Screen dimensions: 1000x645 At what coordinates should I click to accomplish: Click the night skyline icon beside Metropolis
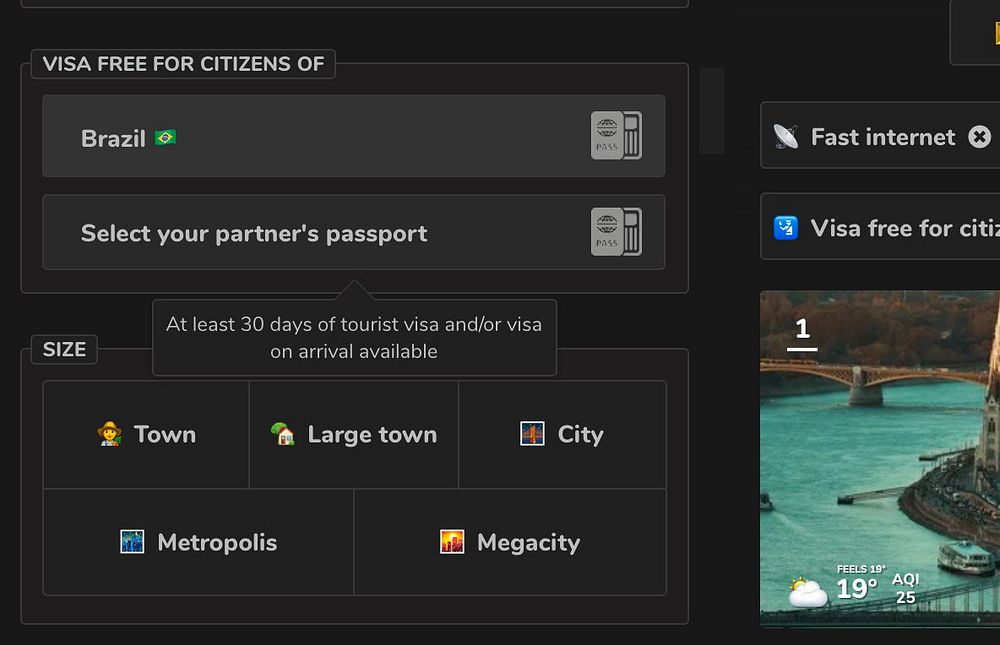[x=132, y=542]
